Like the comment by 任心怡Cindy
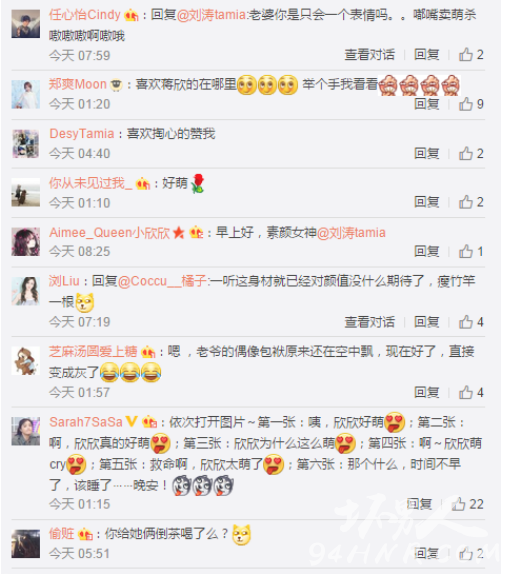 point(471,55)
